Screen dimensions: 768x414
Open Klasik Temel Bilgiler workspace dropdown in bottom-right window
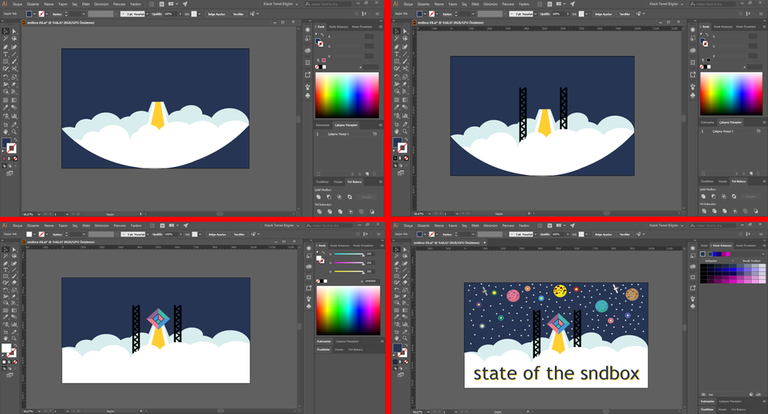[x=666, y=225]
